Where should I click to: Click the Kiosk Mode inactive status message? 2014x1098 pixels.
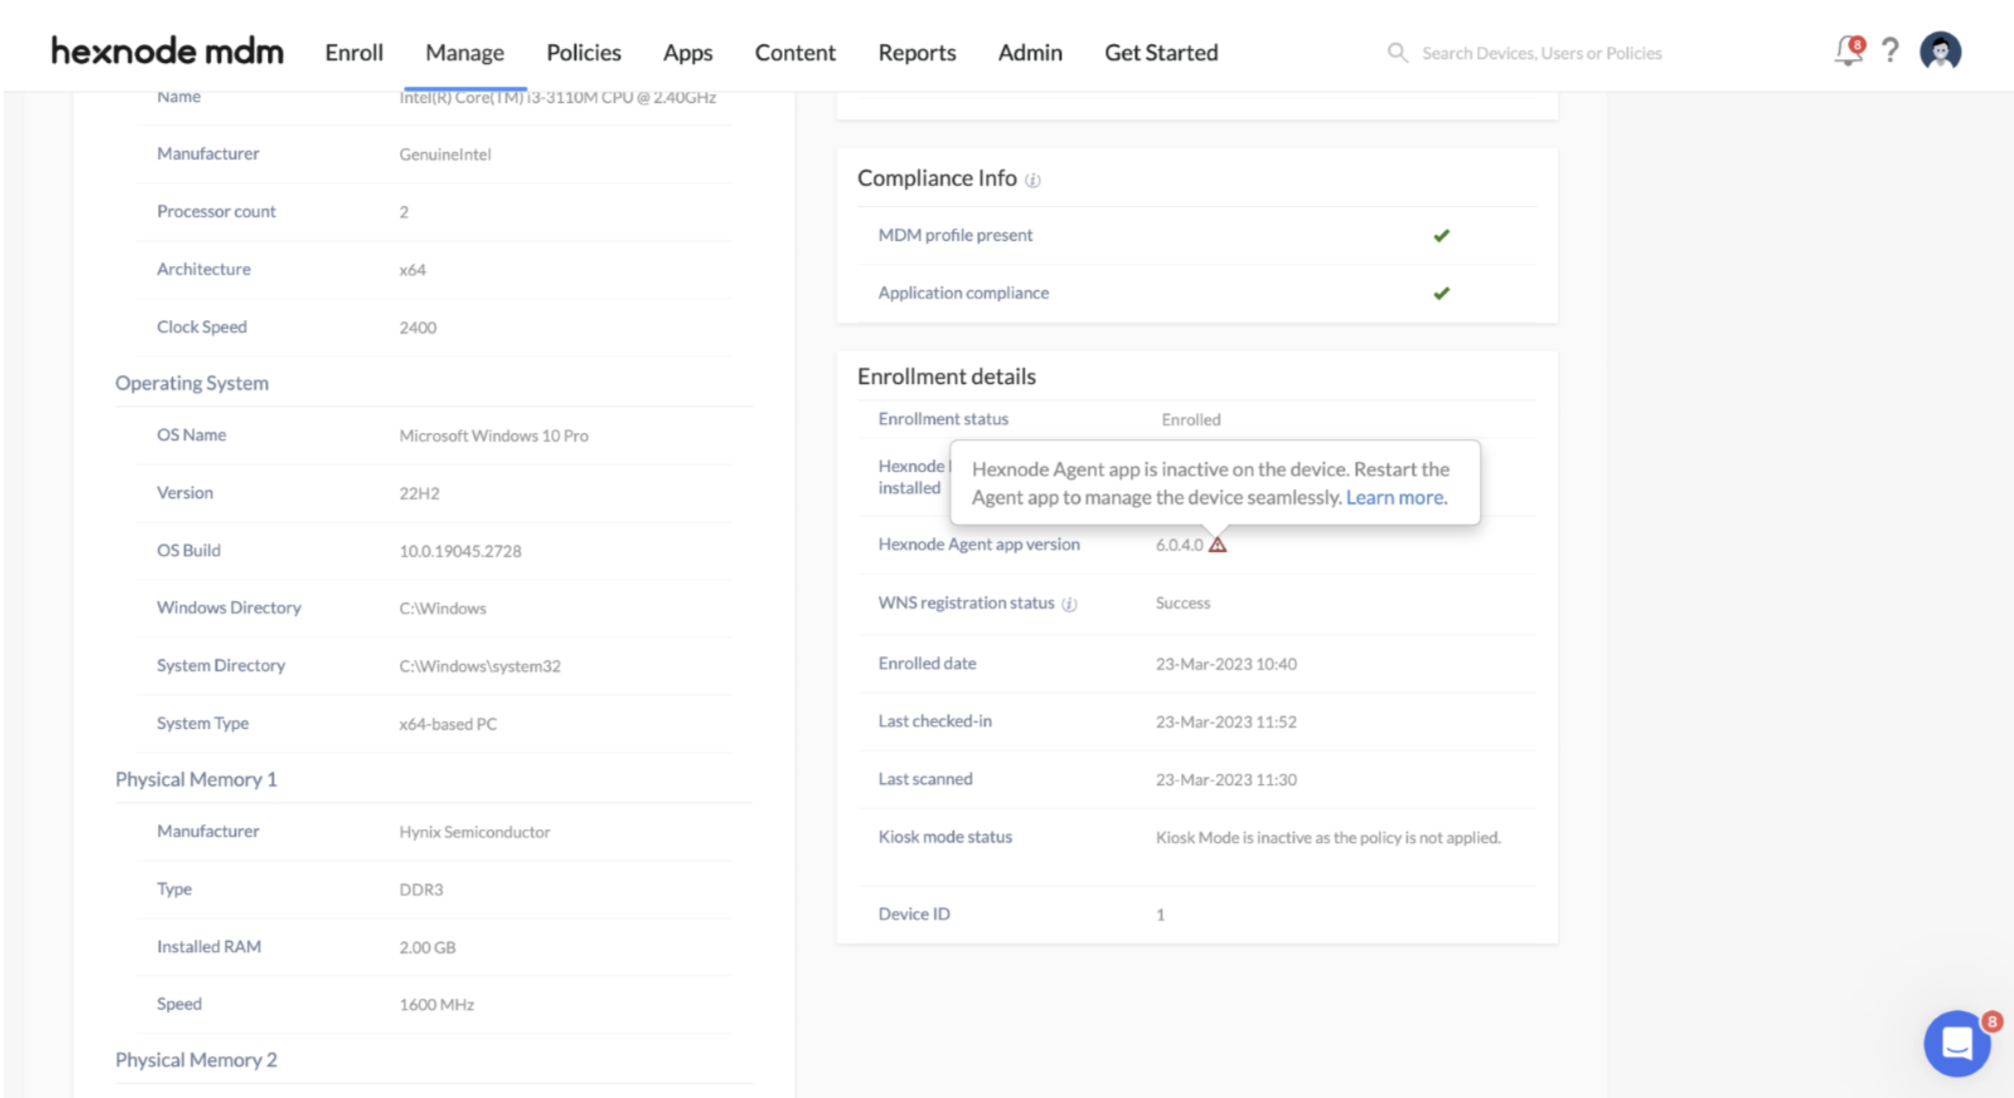click(1328, 838)
